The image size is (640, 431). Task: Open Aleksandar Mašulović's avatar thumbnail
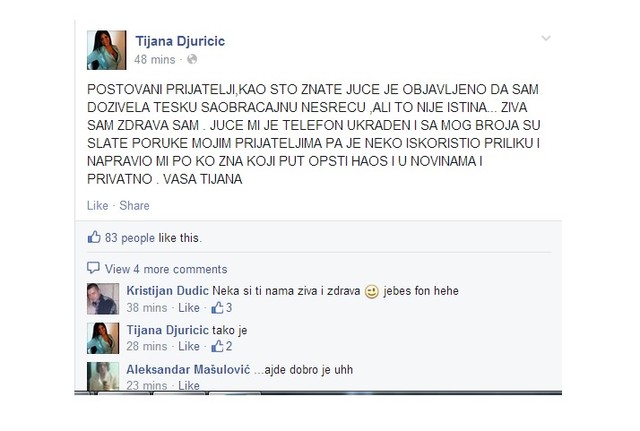tap(103, 376)
